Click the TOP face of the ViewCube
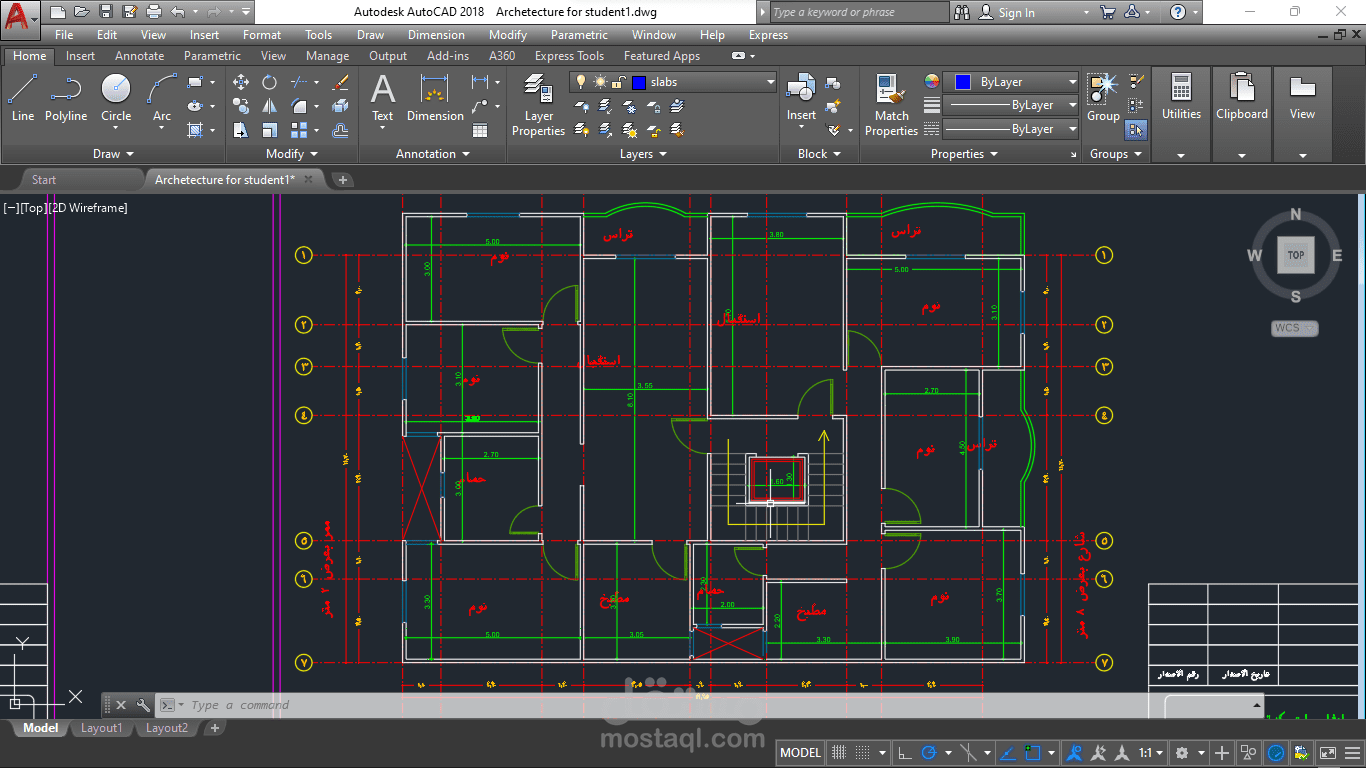This screenshot has width=1366, height=768. pos(1295,255)
